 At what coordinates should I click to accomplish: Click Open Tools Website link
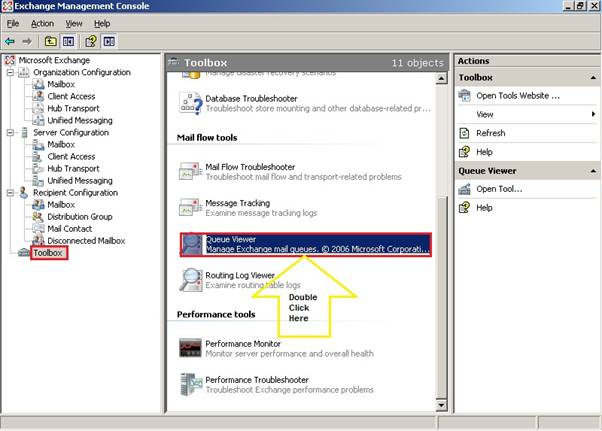(x=518, y=96)
